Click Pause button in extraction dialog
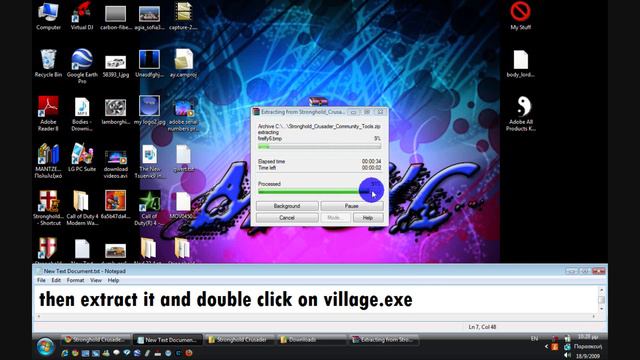 tap(351, 206)
